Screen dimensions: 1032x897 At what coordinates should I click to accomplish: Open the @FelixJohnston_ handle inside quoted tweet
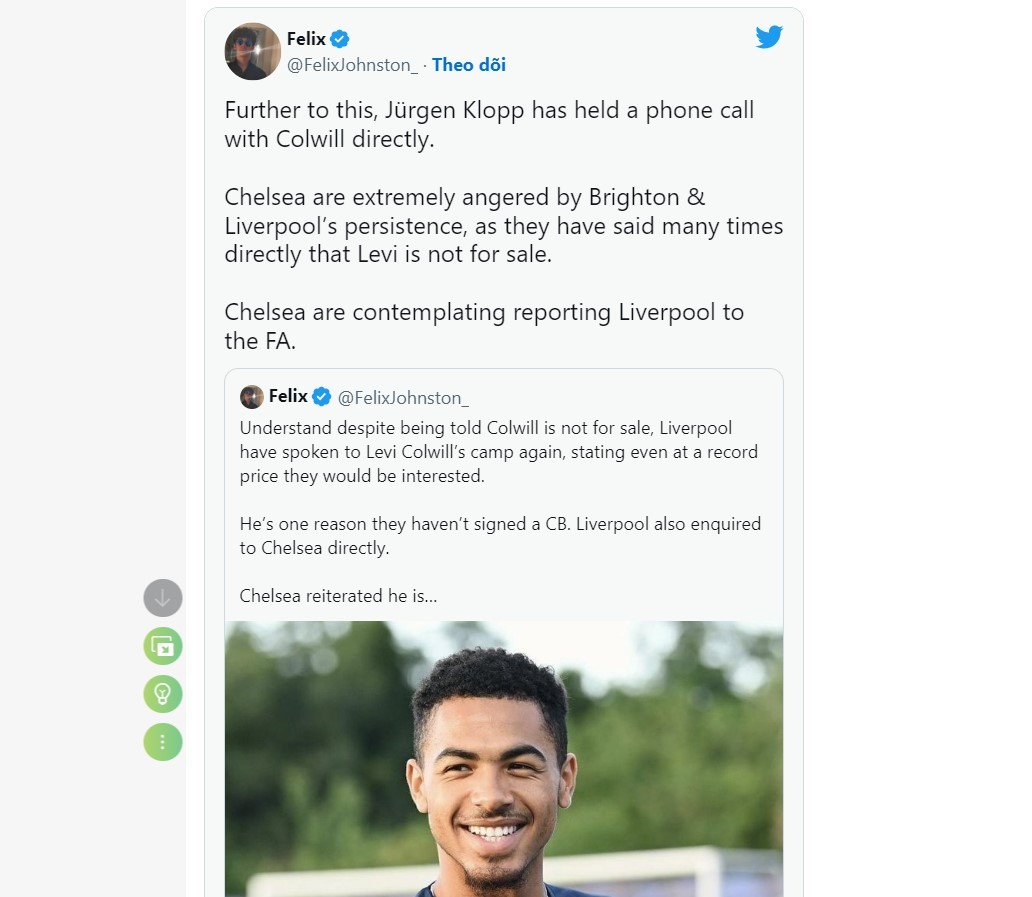pyautogui.click(x=403, y=398)
